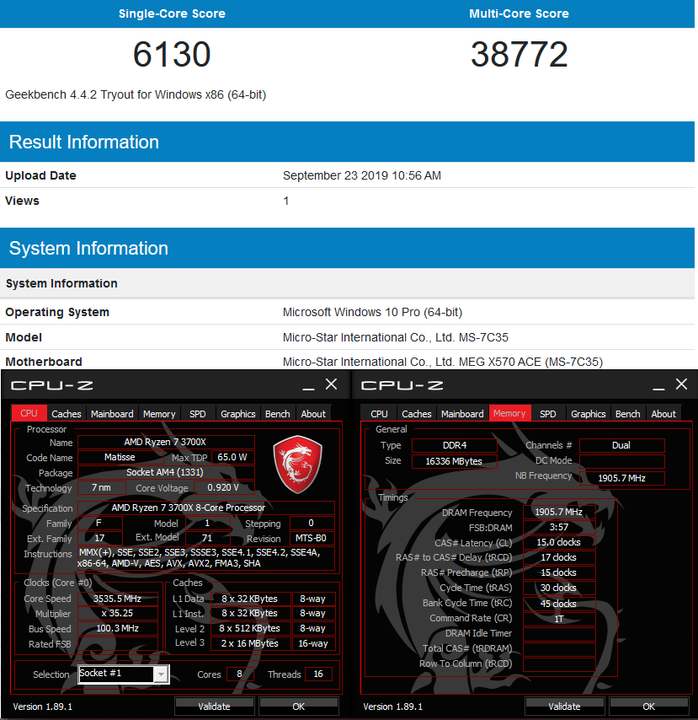Open Graphics tab in right CPU-Z window
The height and width of the screenshot is (720, 698).
[x=588, y=413]
